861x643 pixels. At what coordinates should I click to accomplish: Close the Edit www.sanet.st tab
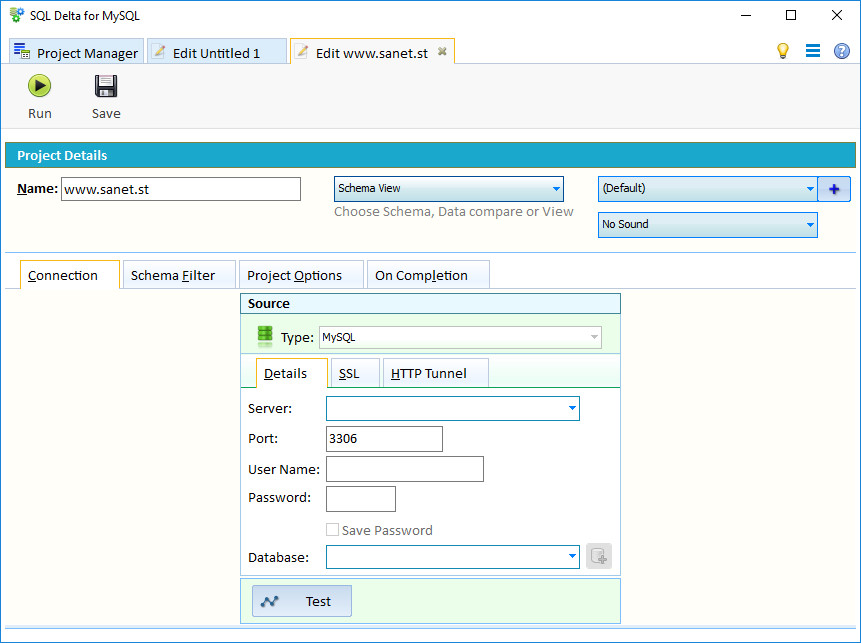coord(442,51)
